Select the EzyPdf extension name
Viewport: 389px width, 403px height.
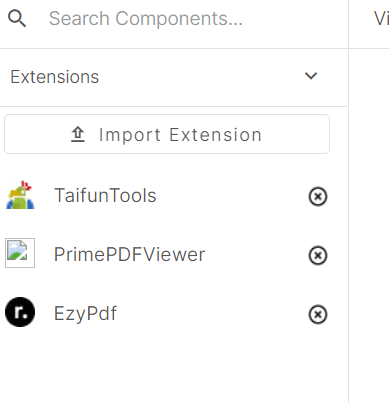[x=85, y=314]
